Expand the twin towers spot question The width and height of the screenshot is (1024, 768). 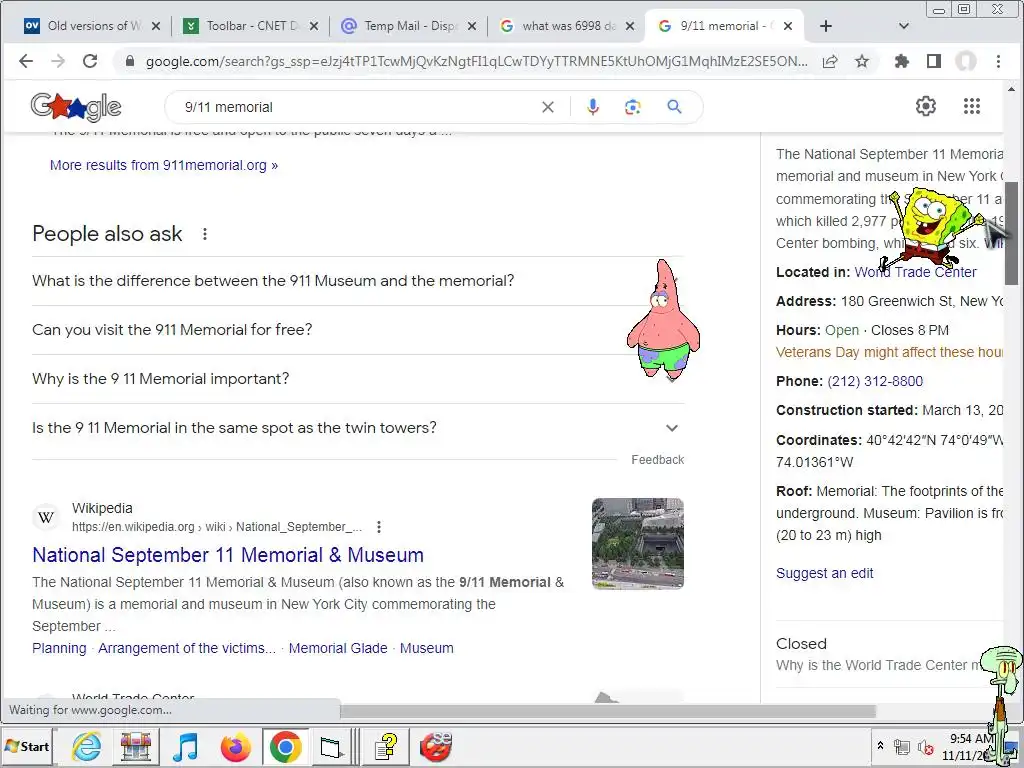[358, 428]
